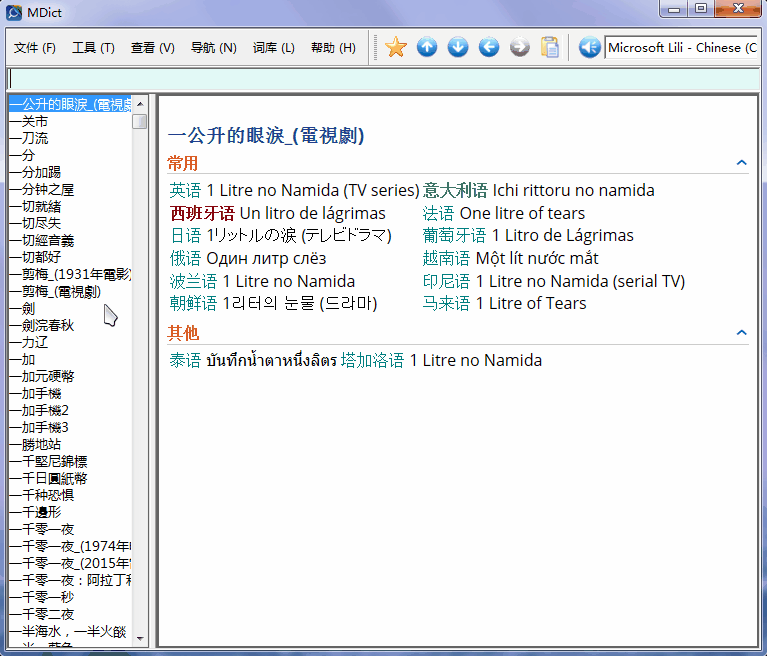Select entry 一千零二夜
Image resolution: width=767 pixels, height=656 pixels.
coord(42,613)
